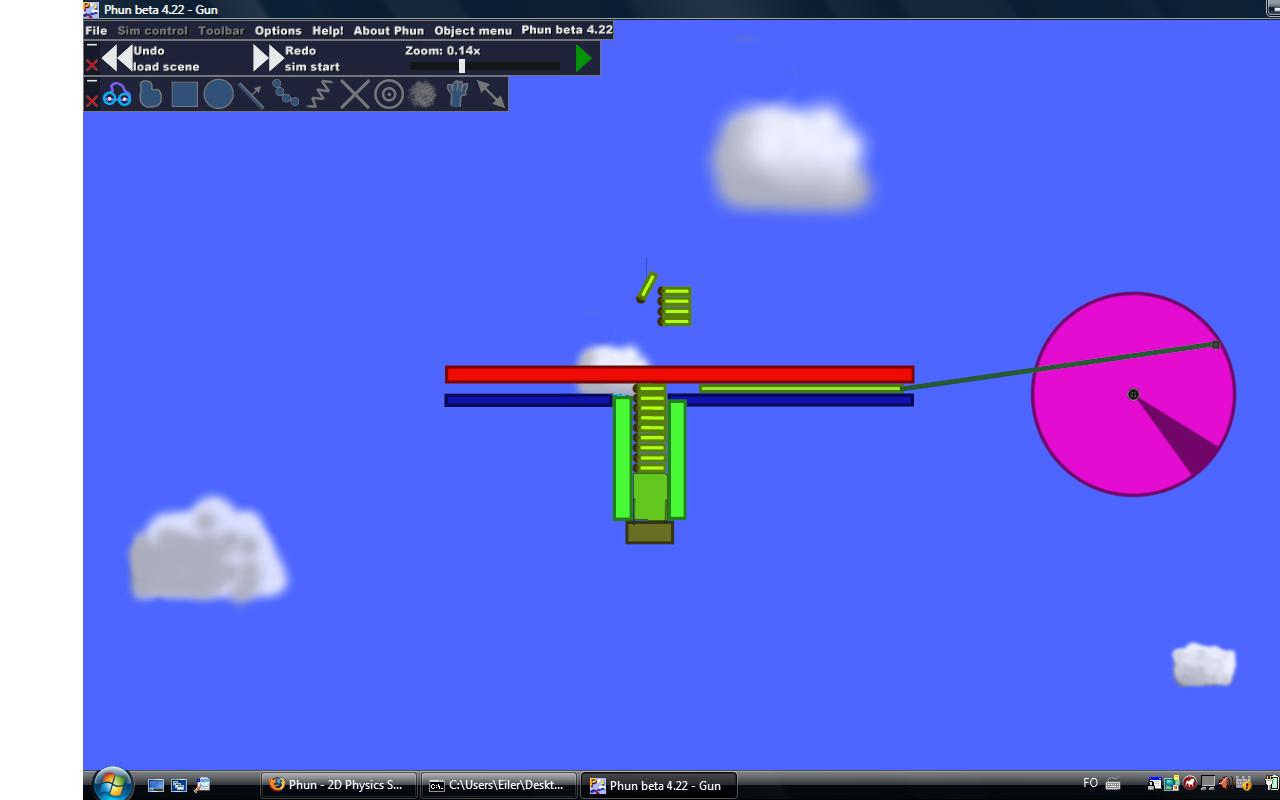Open the File menu
The image size is (1280, 800).
pyautogui.click(x=96, y=30)
